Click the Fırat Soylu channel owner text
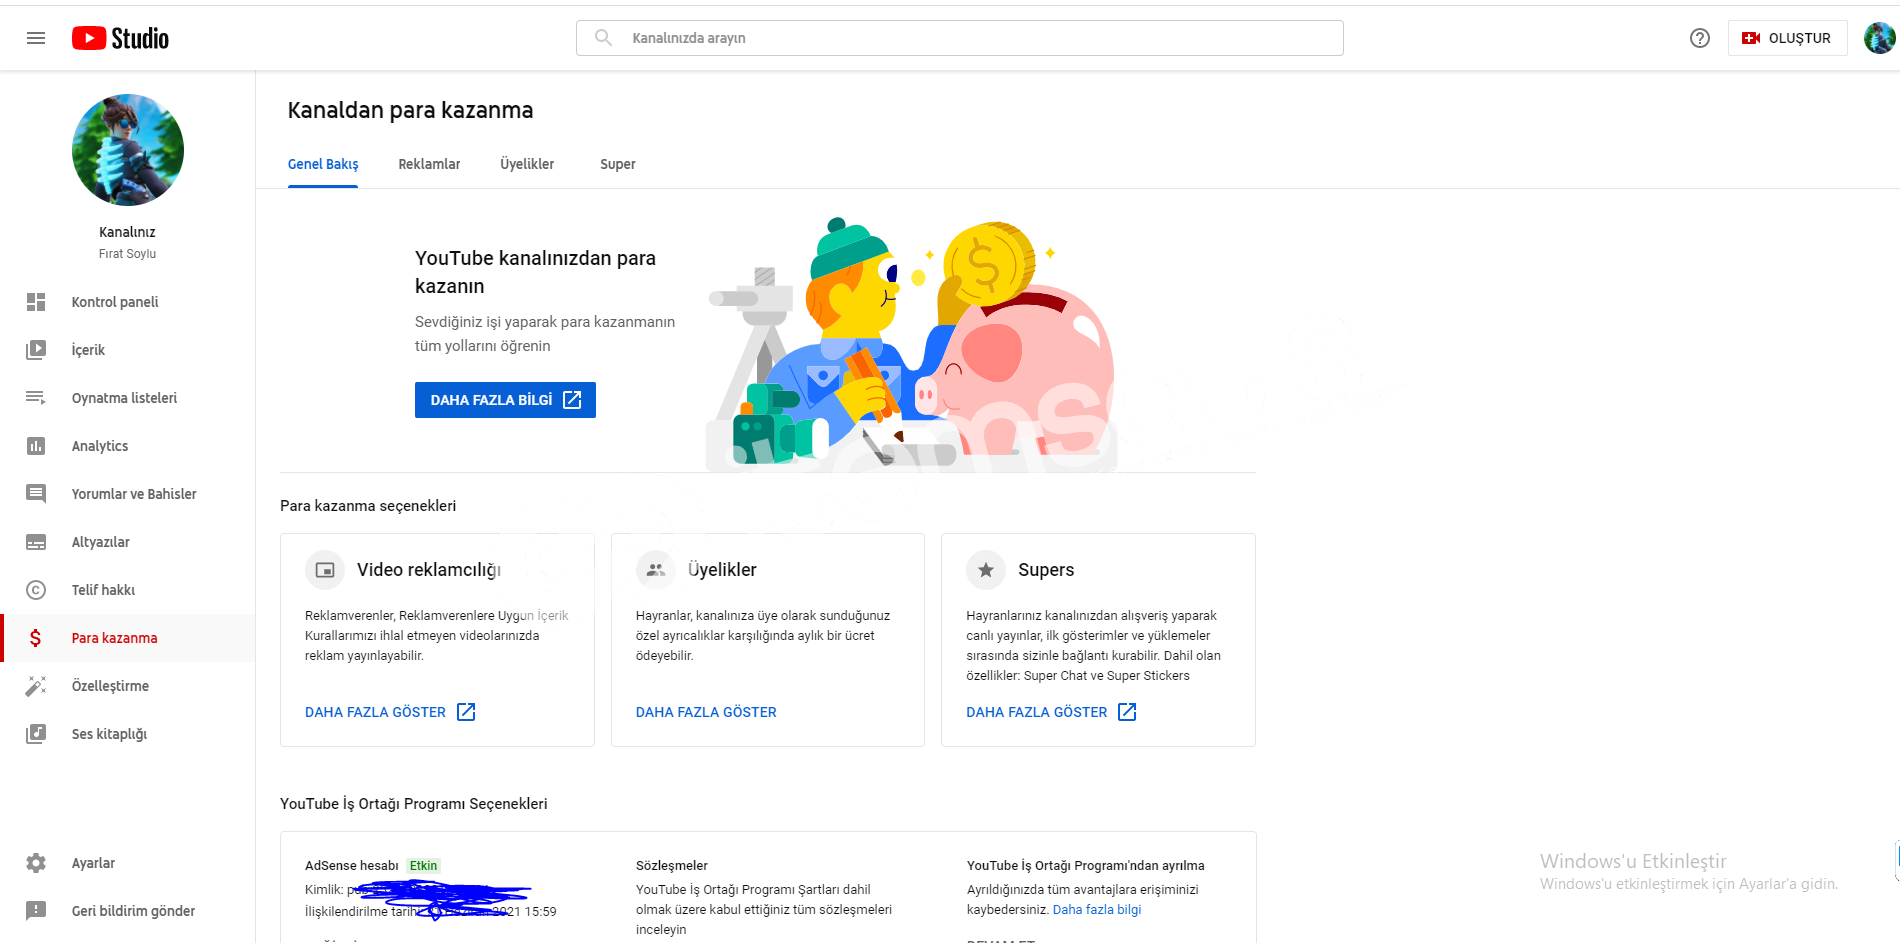 (x=127, y=254)
